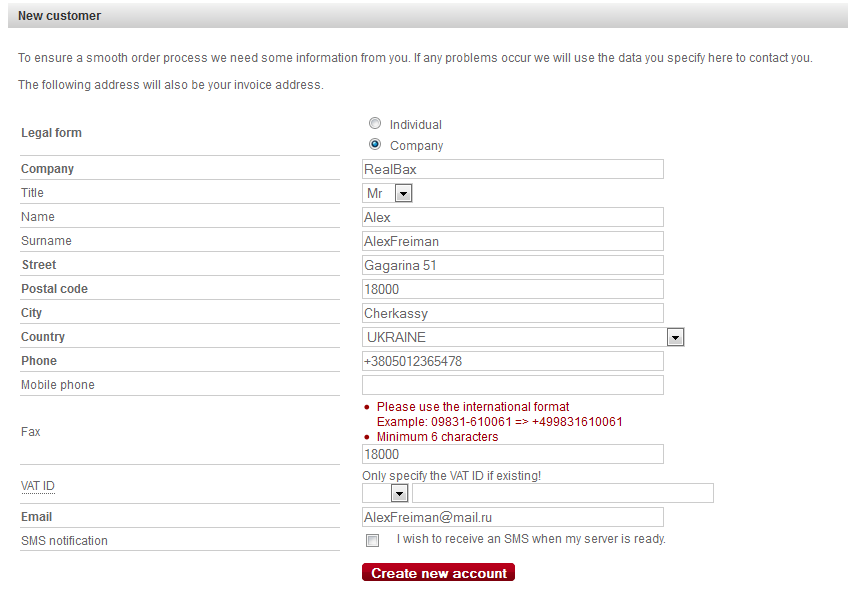Select the Individual legal form option
Screen dimensions: 848x597
375,123
